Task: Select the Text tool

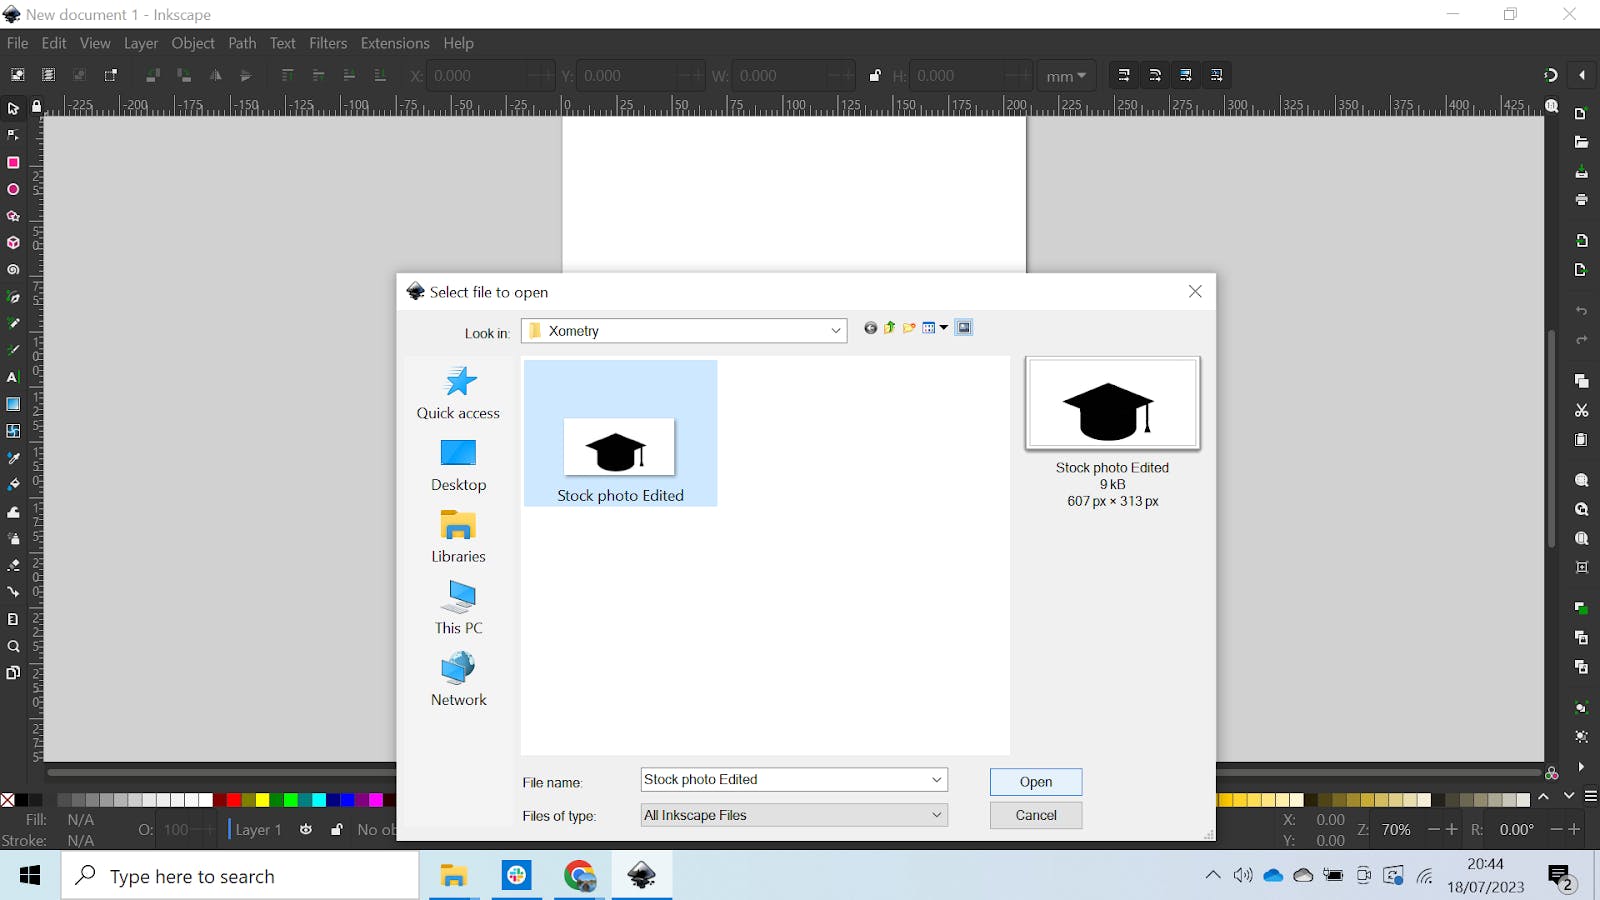Action: [x=13, y=377]
